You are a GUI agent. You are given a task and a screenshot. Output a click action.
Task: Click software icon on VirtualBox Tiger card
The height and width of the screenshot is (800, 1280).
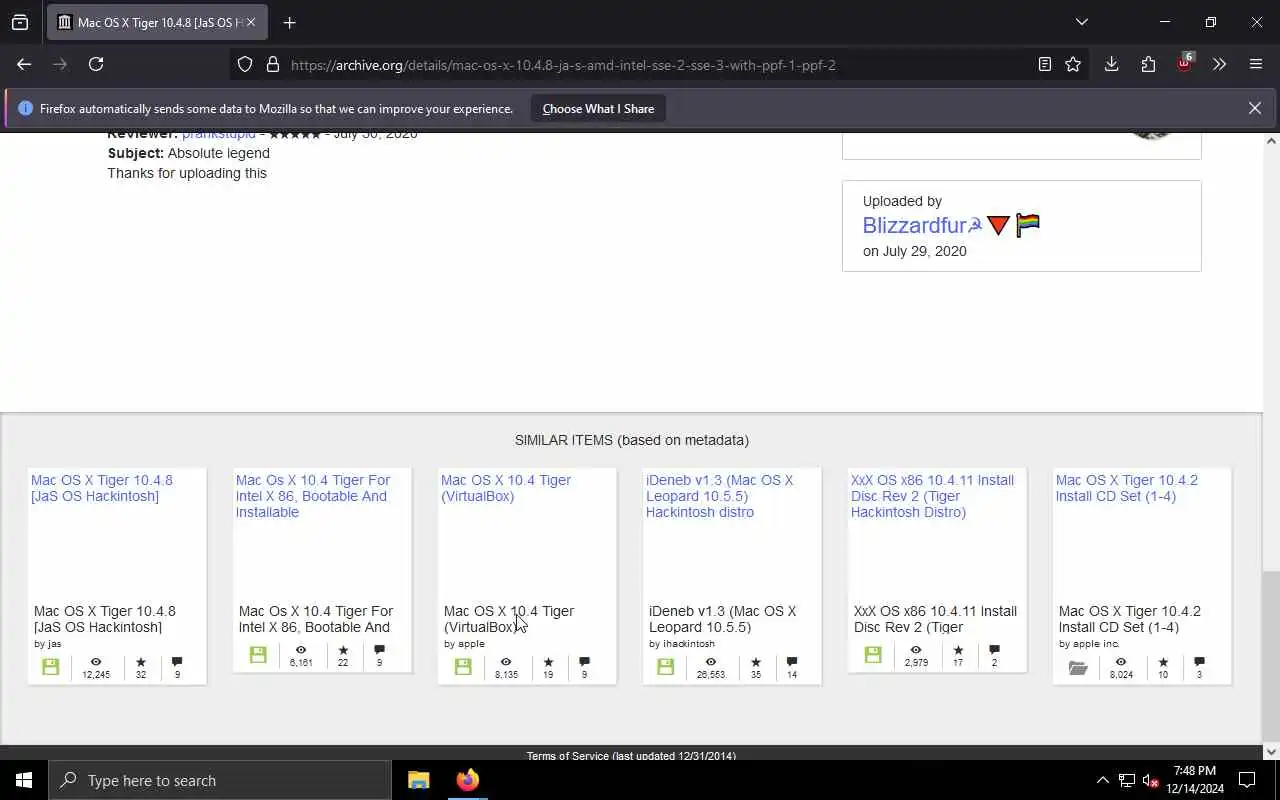[463, 667]
